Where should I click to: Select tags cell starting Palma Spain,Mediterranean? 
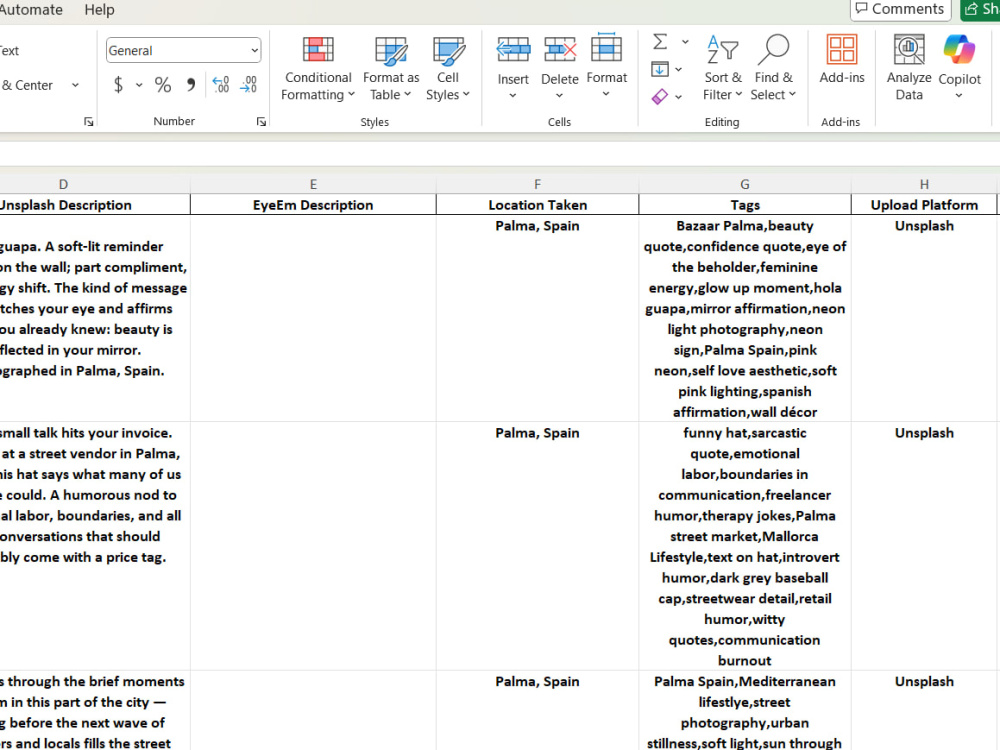(x=745, y=710)
